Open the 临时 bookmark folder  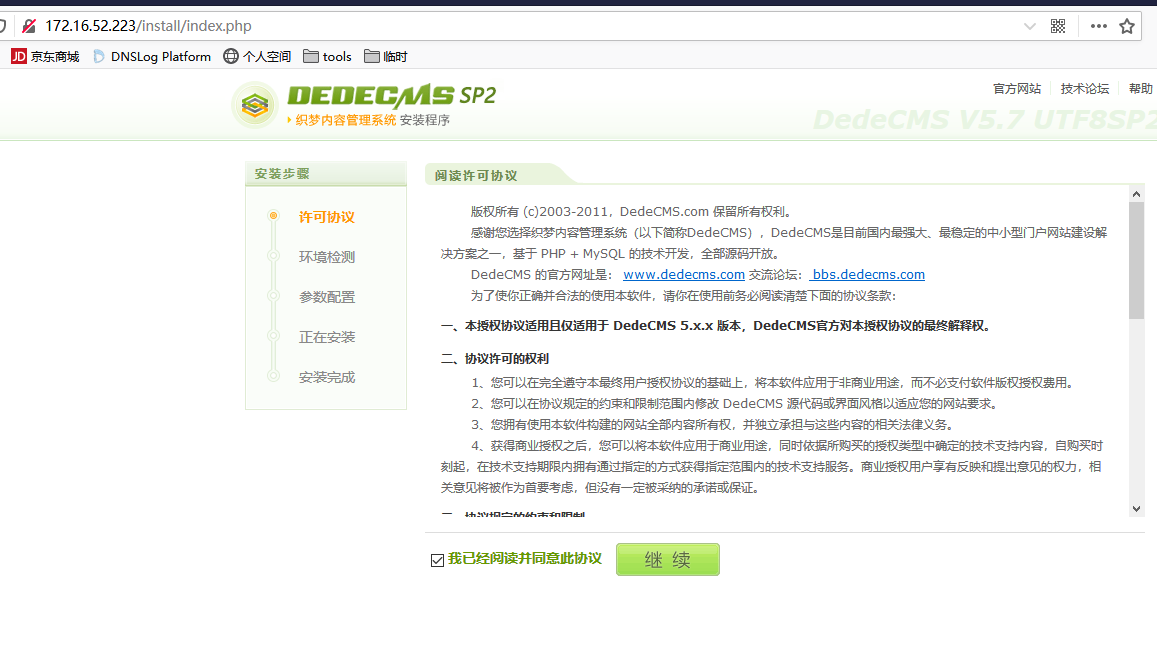(x=385, y=56)
